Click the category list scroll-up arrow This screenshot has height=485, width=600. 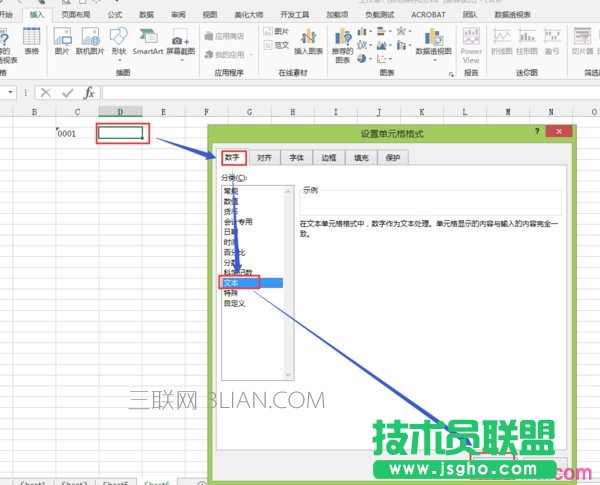288,191
